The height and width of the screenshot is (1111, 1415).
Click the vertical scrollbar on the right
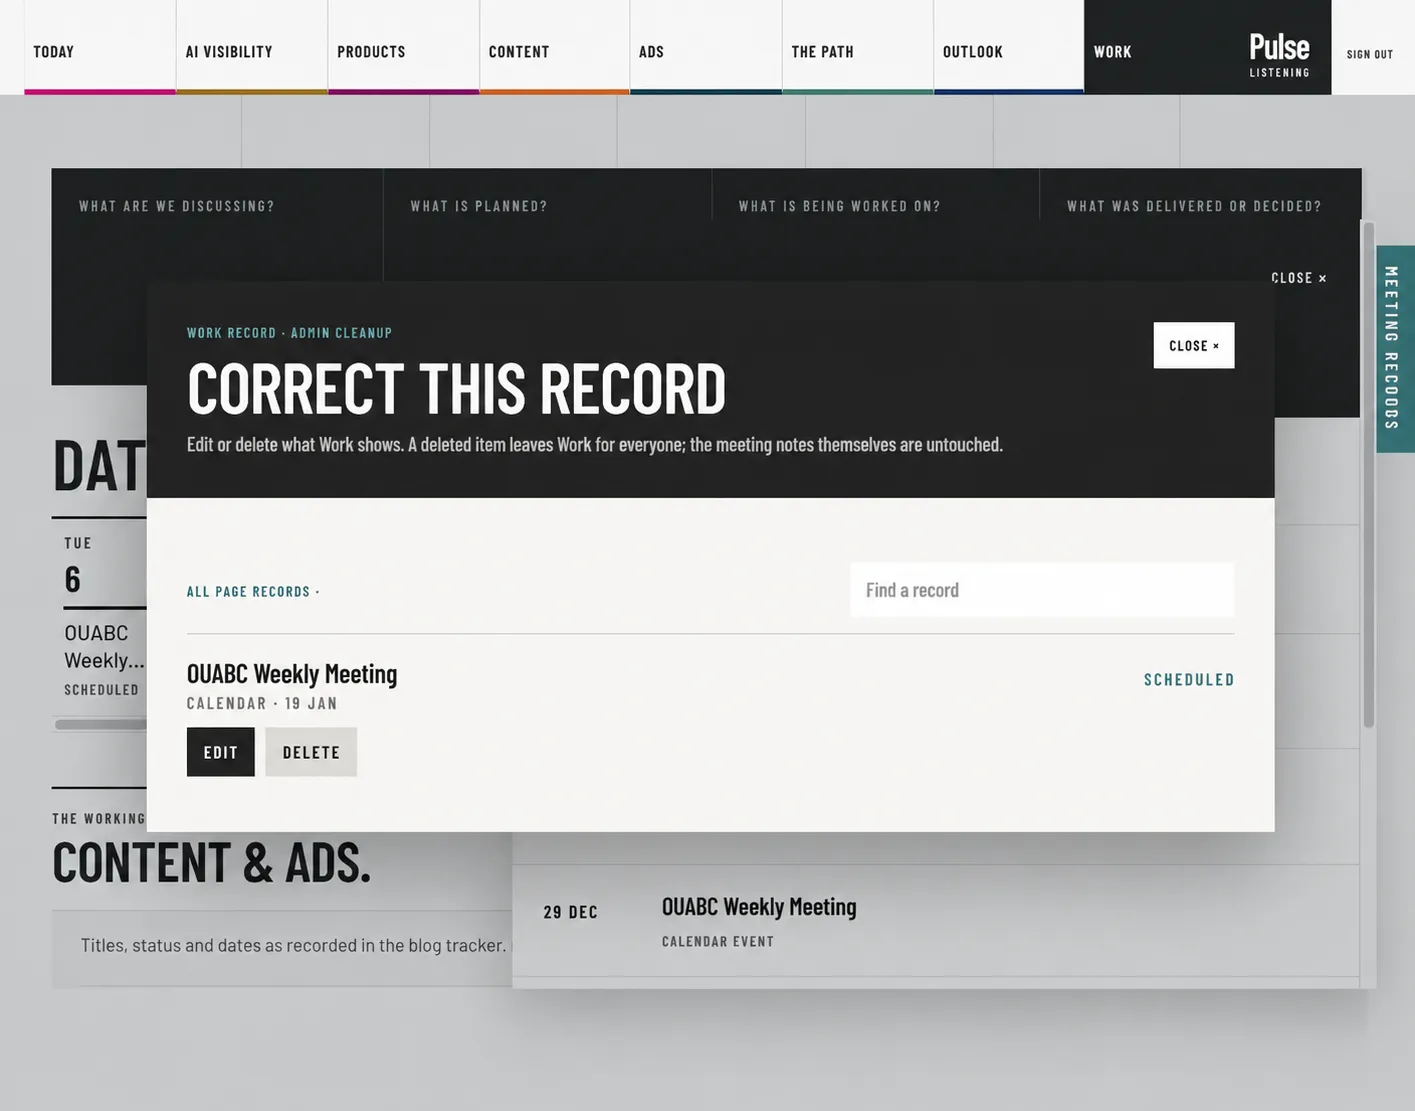(x=1368, y=475)
